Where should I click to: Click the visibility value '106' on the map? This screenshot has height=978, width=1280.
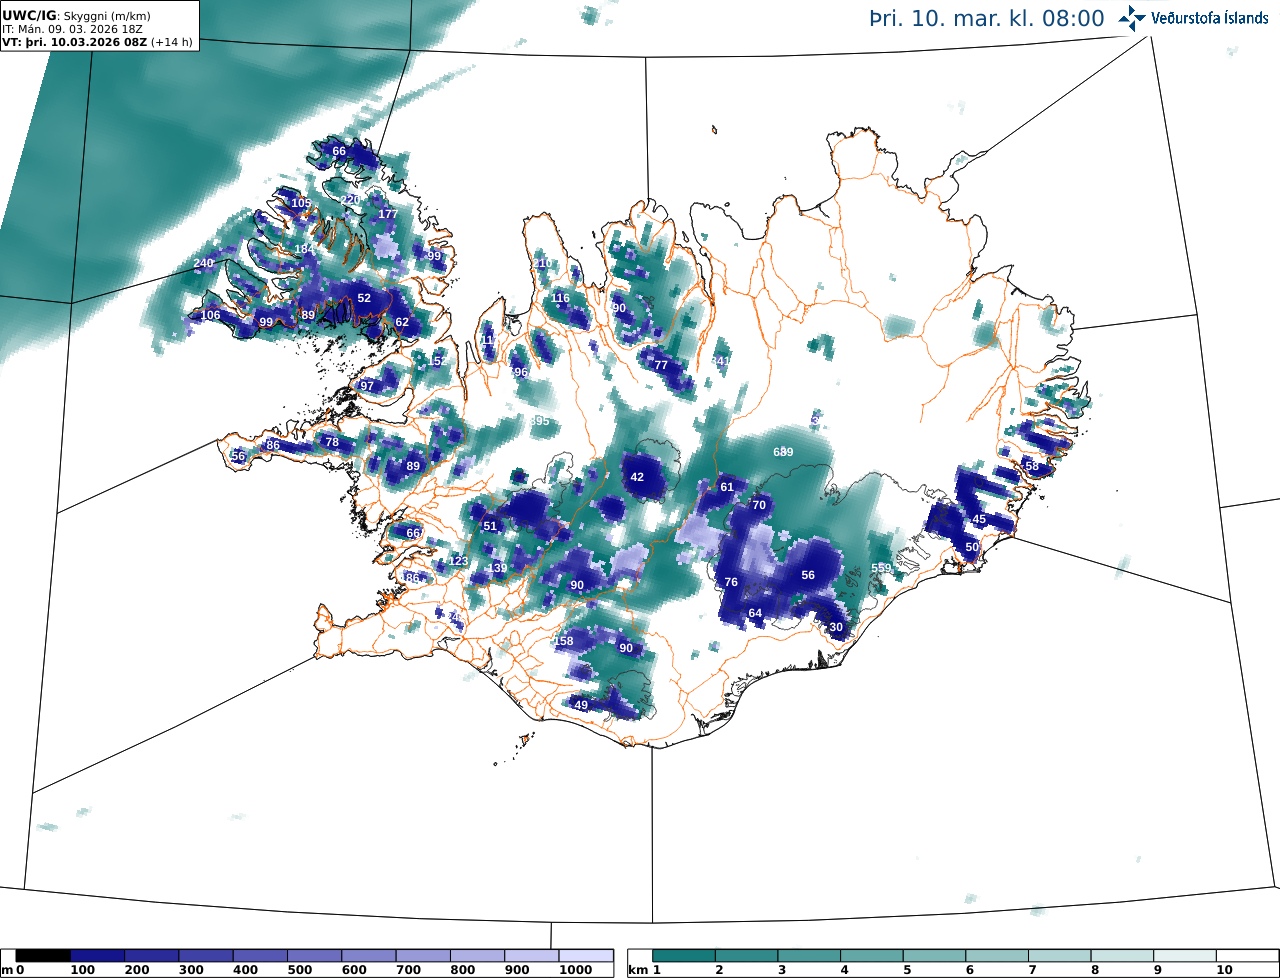(210, 315)
